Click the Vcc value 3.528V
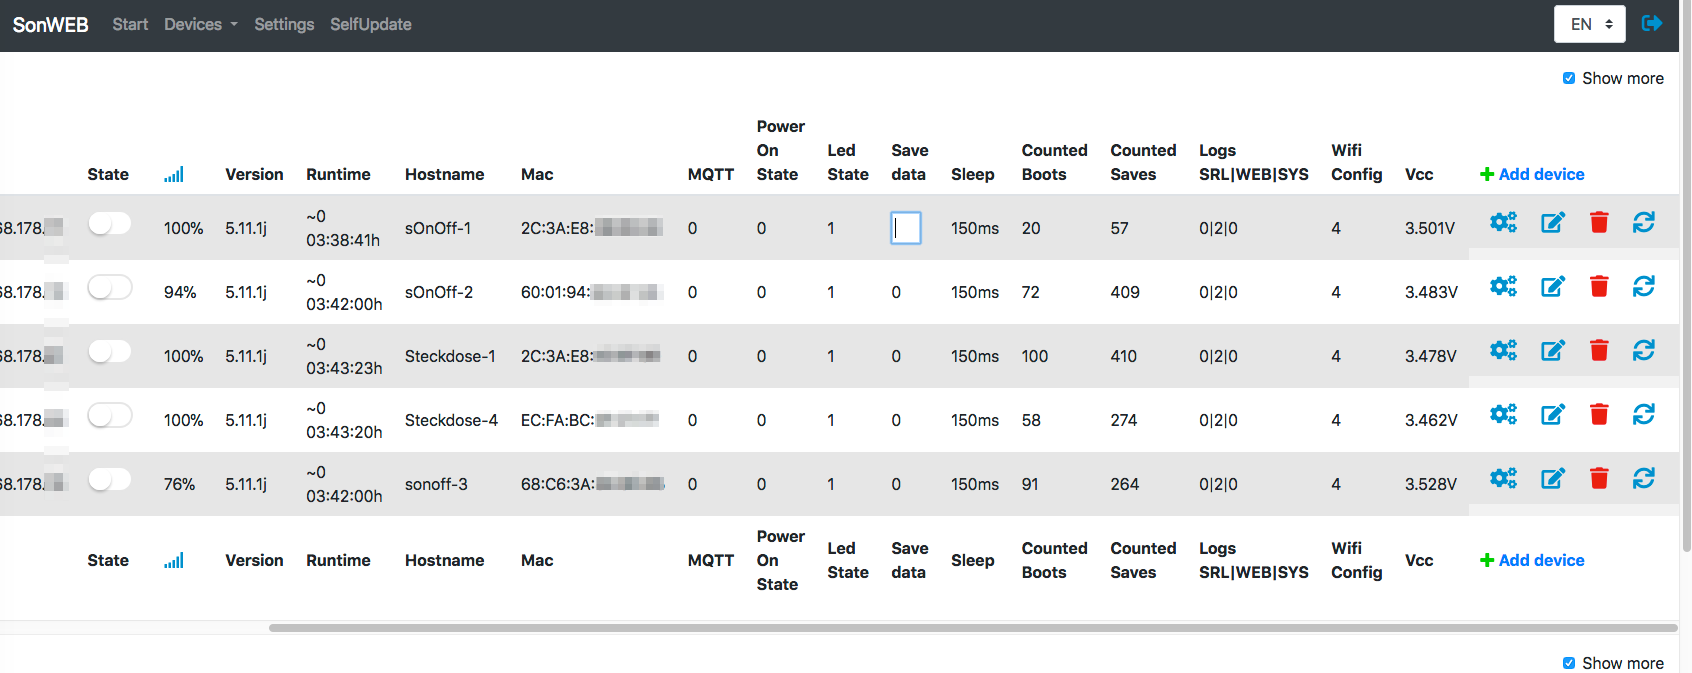Screen dimensions: 1692x673 point(1431,484)
